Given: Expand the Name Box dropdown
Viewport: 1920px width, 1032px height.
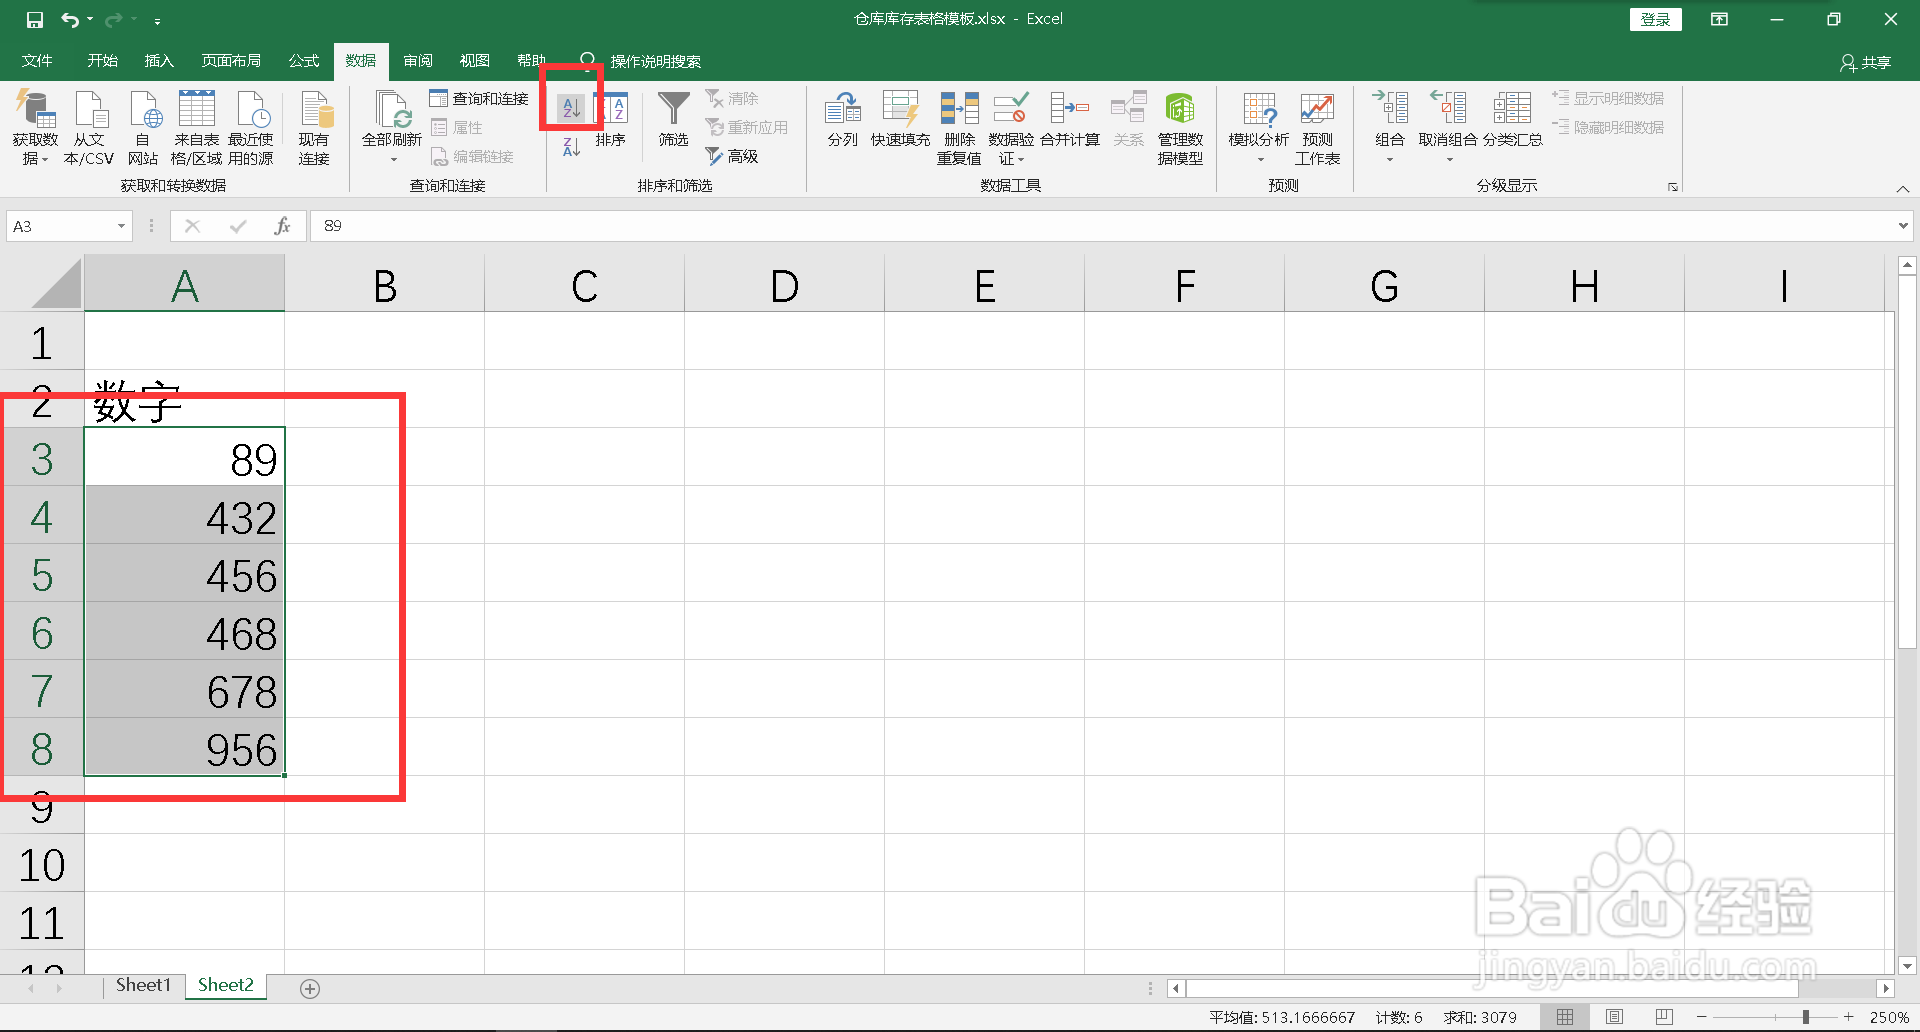Looking at the screenshot, I should click(x=121, y=227).
